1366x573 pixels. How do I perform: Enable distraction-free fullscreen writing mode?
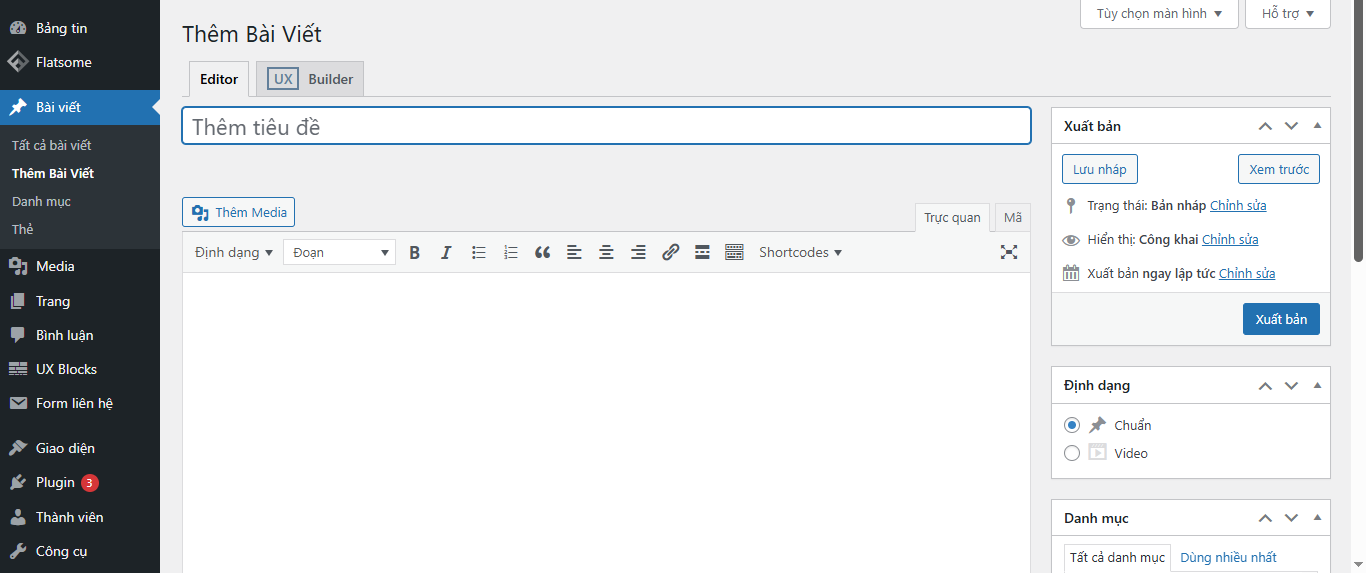(1009, 252)
